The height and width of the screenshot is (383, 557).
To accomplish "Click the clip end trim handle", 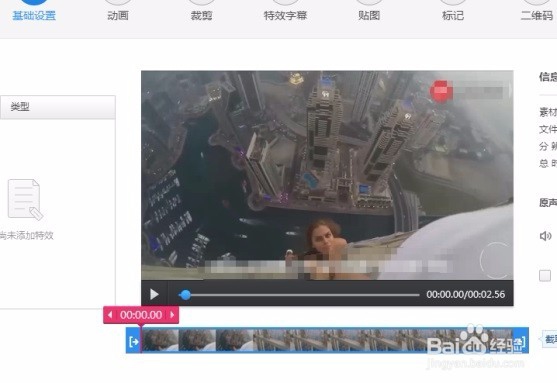I will [521, 341].
